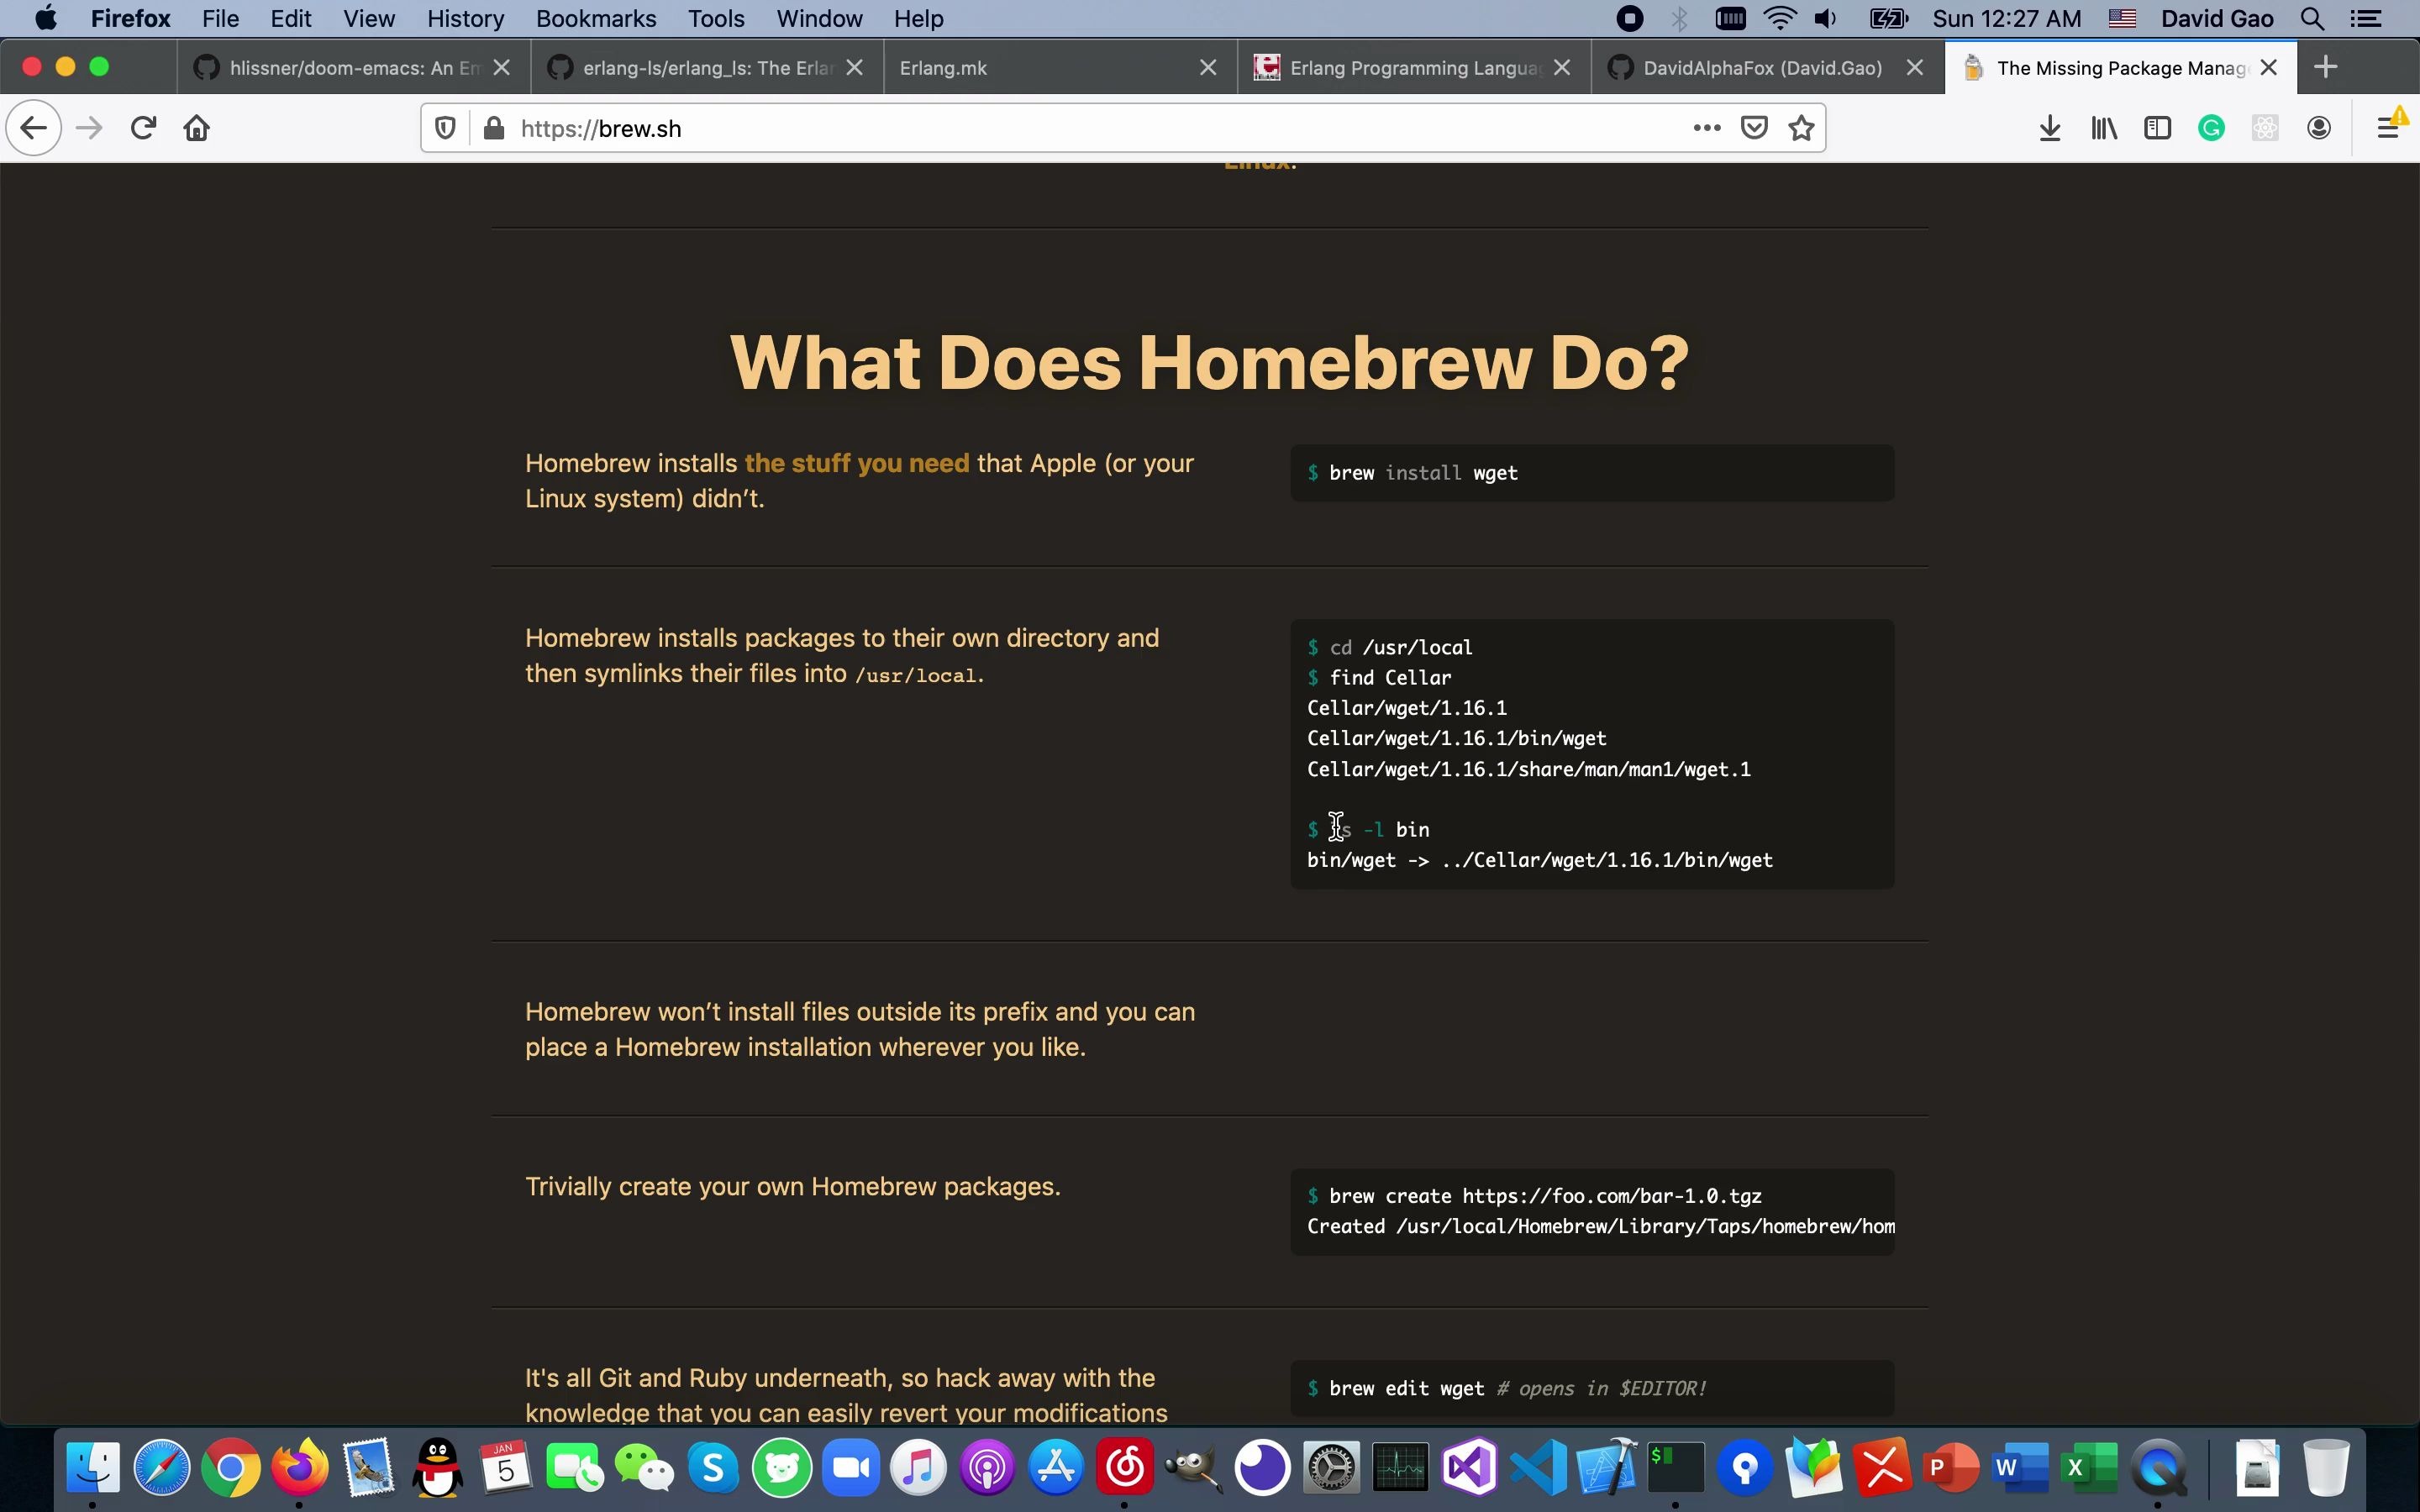Launch Safari from the Dock
The width and height of the screenshot is (2420, 1512).
coord(162,1467)
